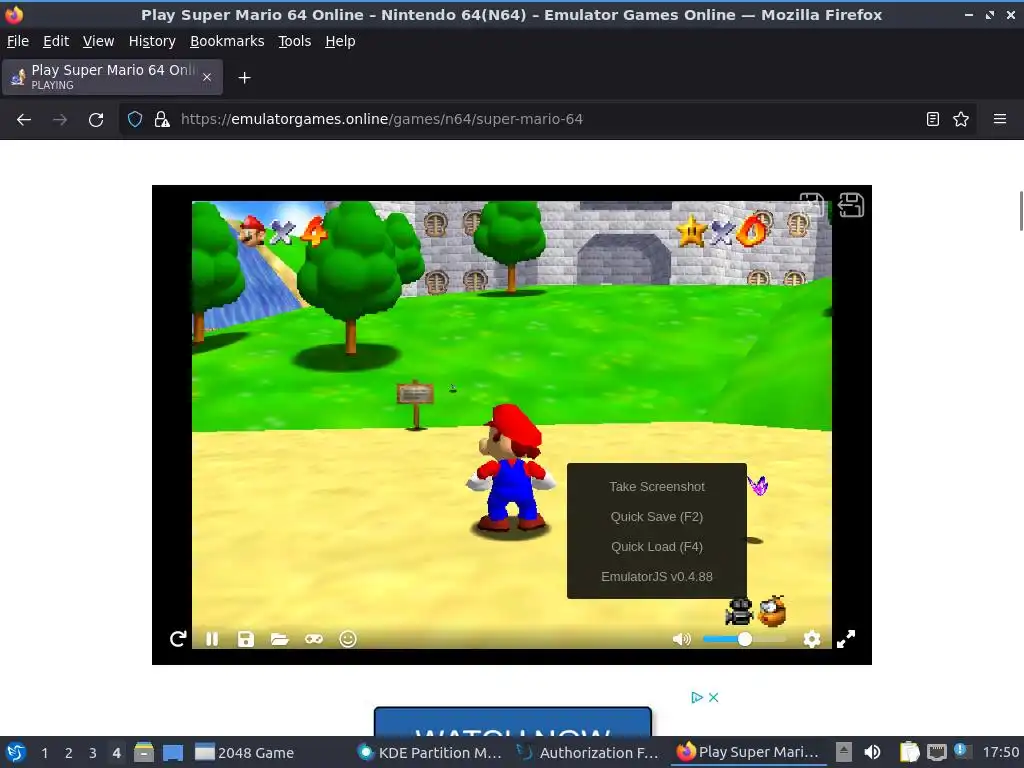Image resolution: width=1024 pixels, height=768 pixels.
Task: Bookmark this page with star
Action: pyautogui.click(x=961, y=120)
